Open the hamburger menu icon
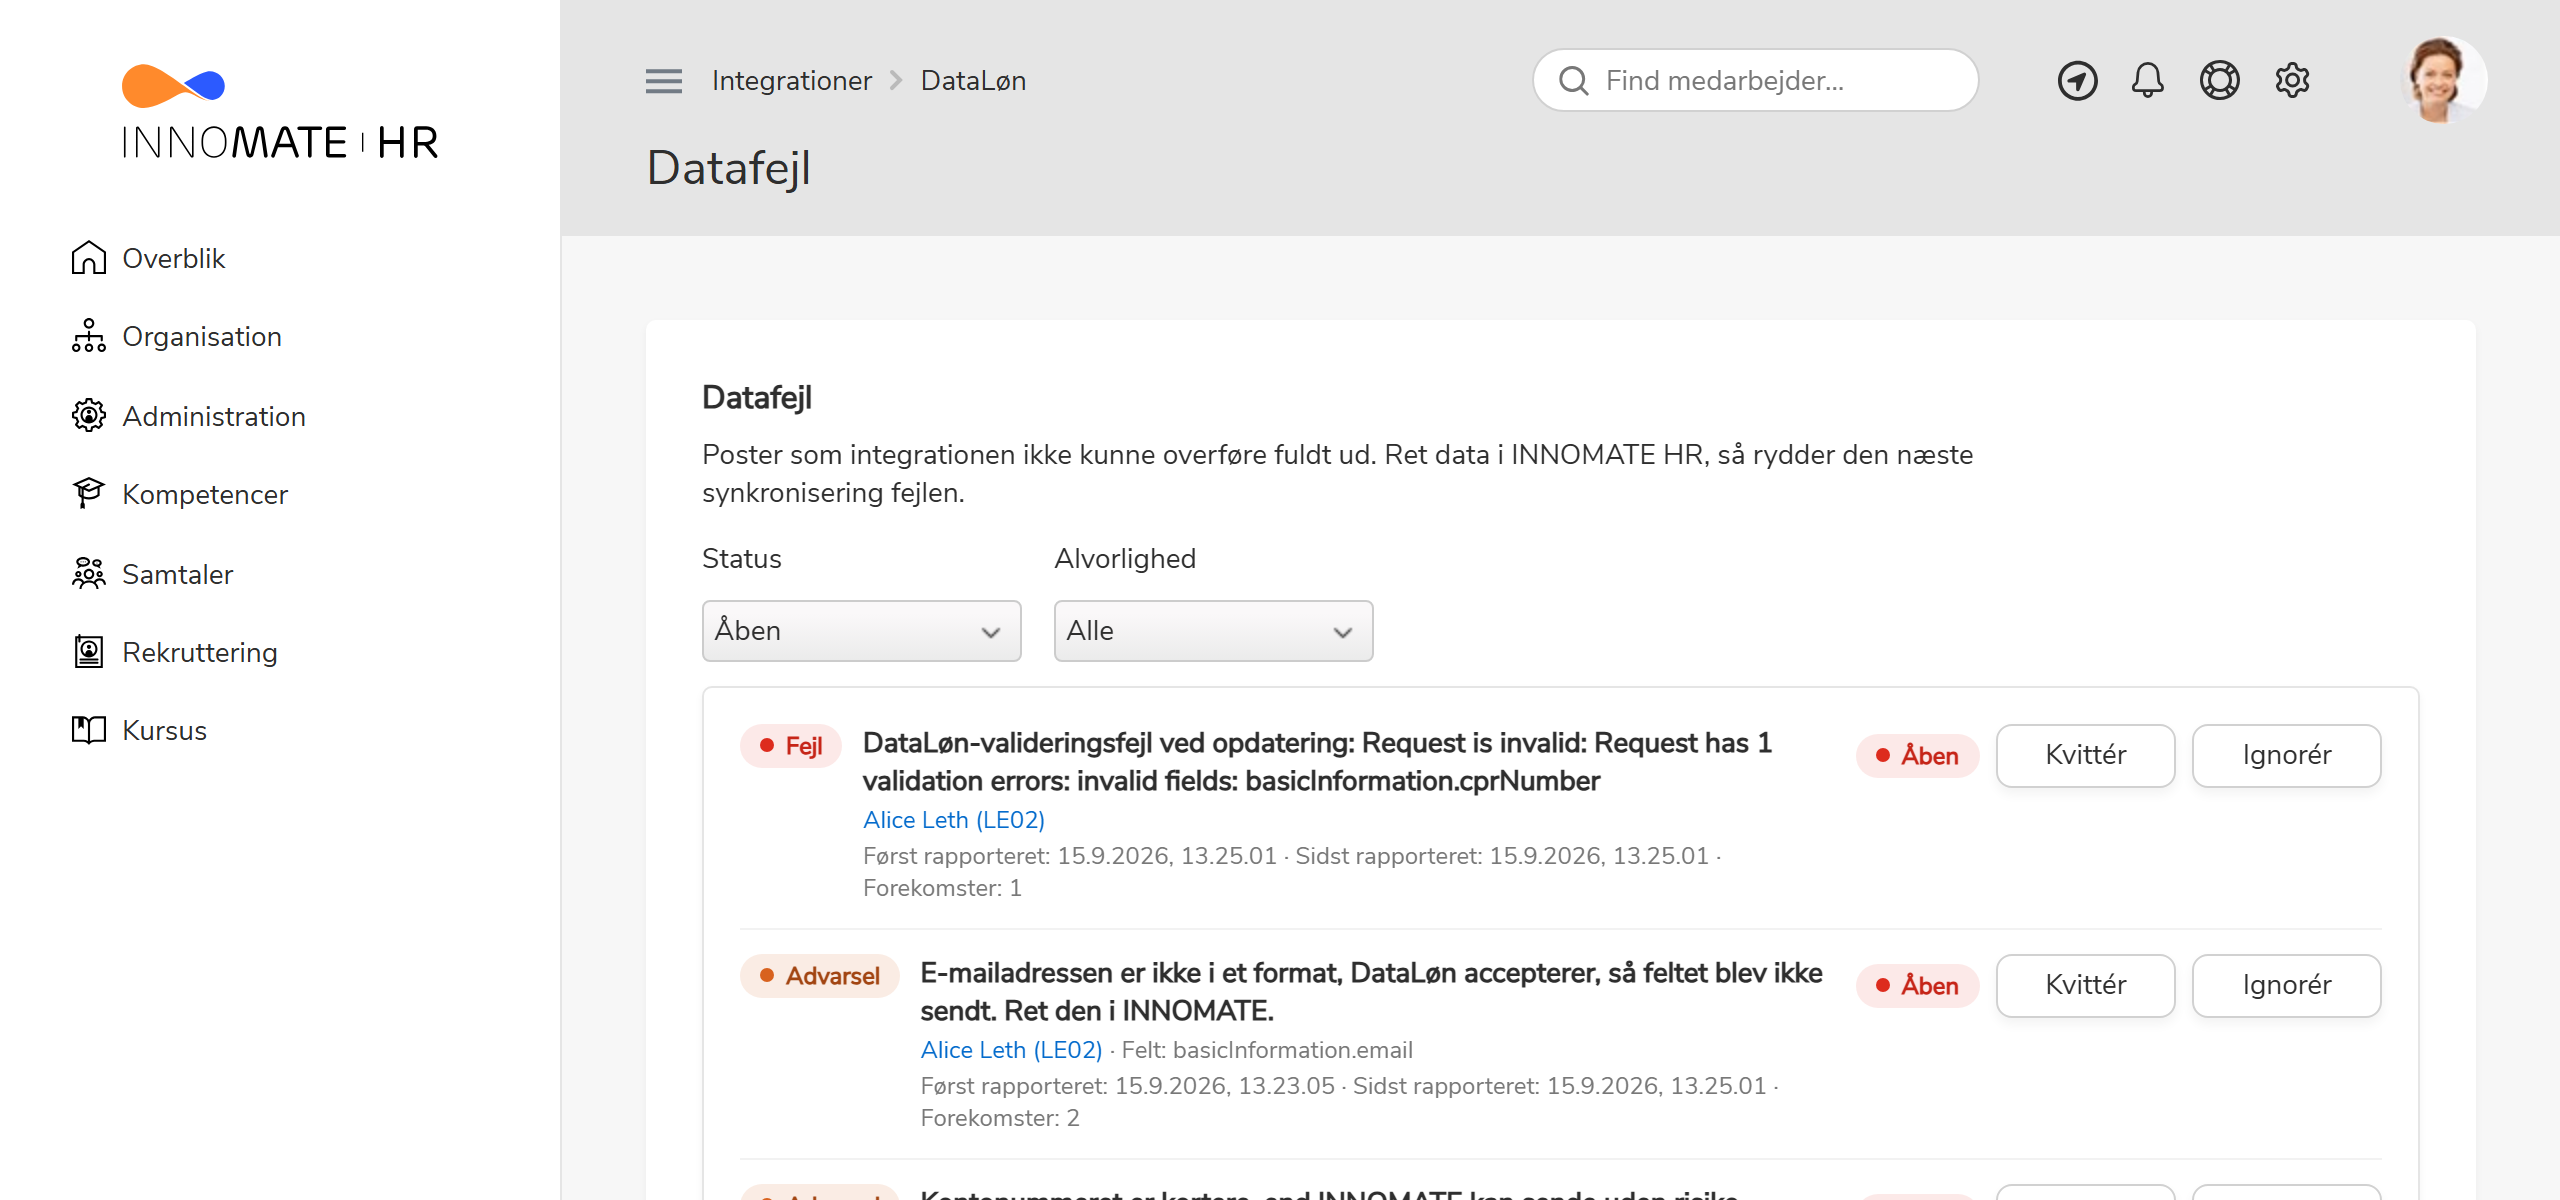2560x1200 pixels. pyautogui.click(x=664, y=81)
